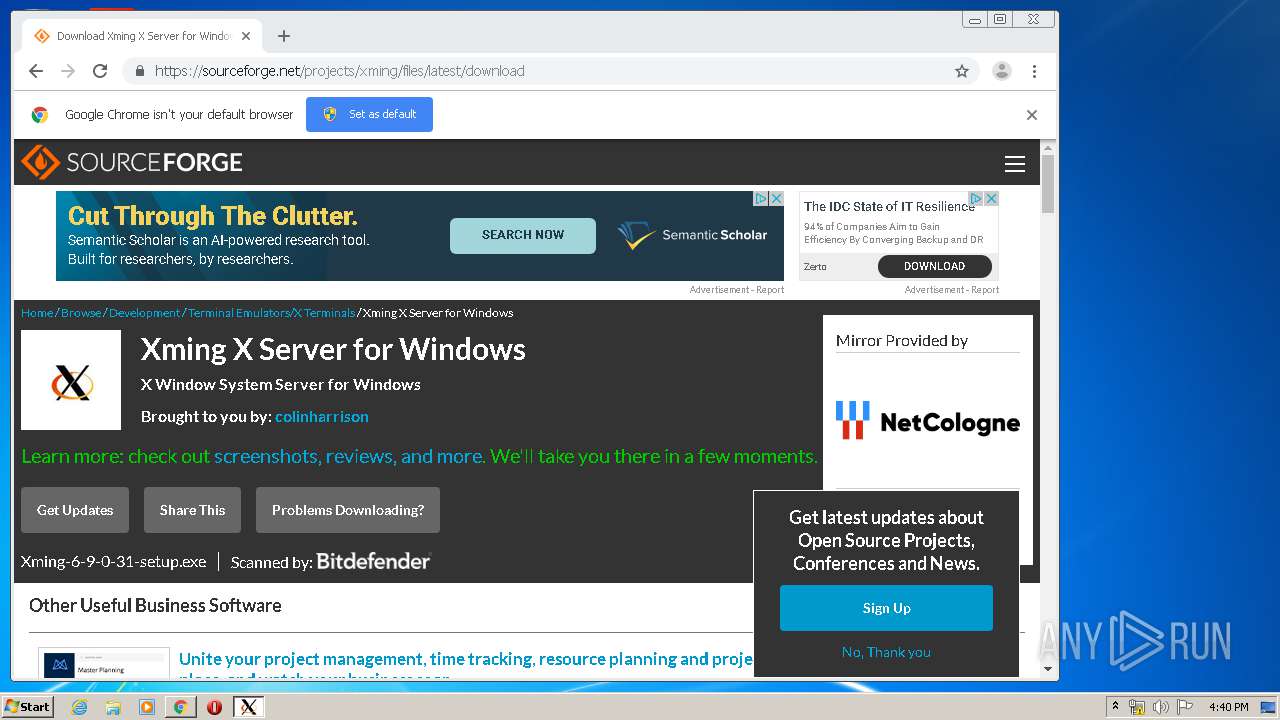The width and height of the screenshot is (1280, 720).
Task: Click the browser forward arrow
Action: coord(68,71)
